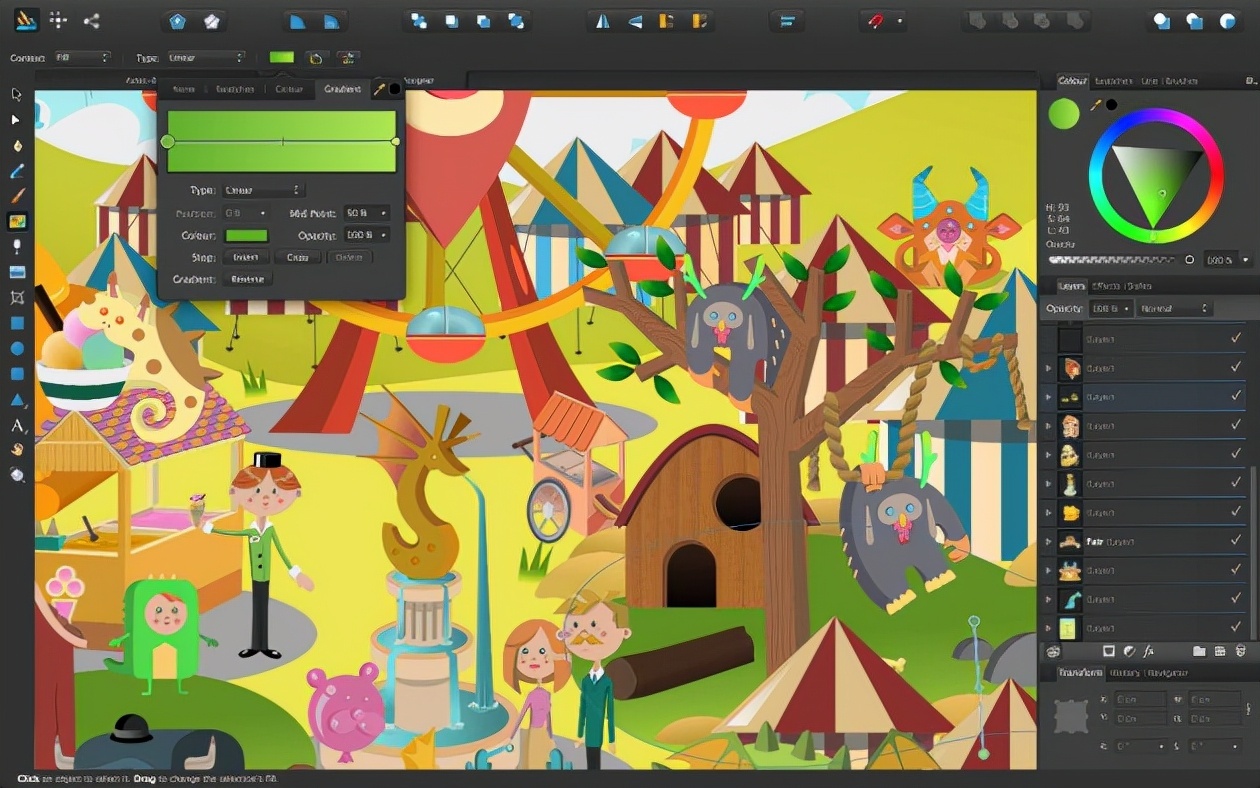Hide the topmost layer via checkmark

[1236, 339]
